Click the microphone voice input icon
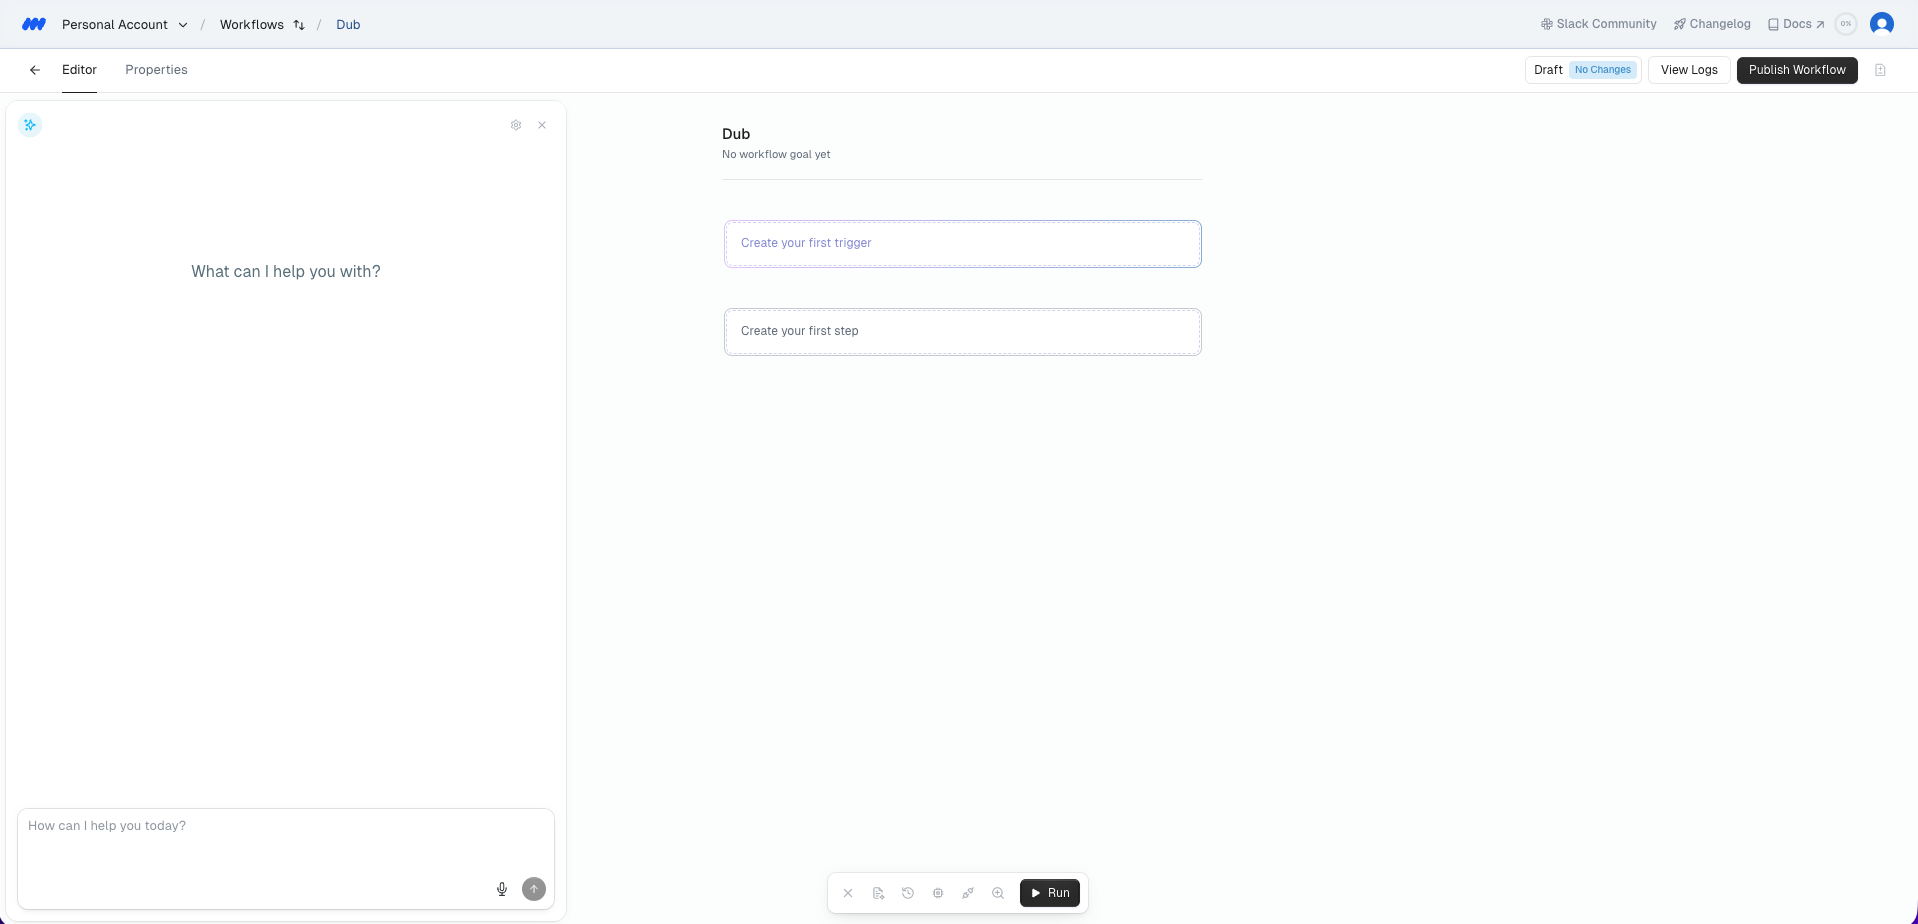This screenshot has height=924, width=1918. (502, 889)
